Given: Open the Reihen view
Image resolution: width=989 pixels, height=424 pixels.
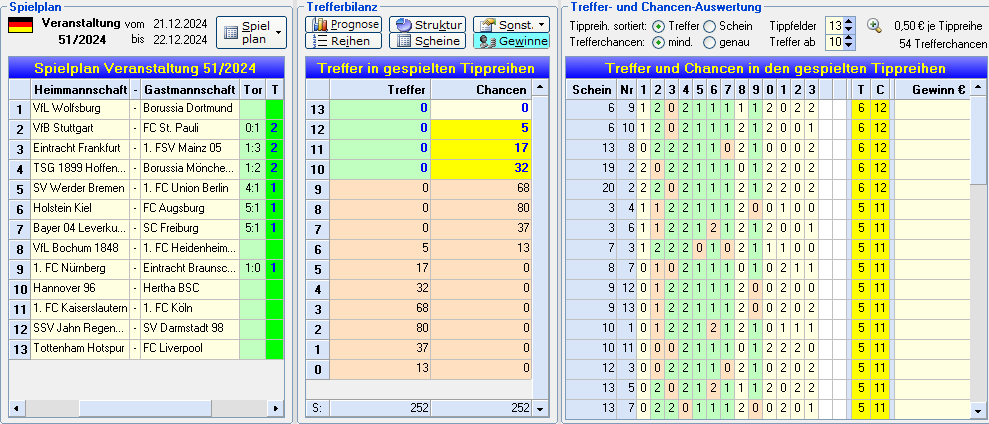Looking at the screenshot, I should tap(345, 41).
